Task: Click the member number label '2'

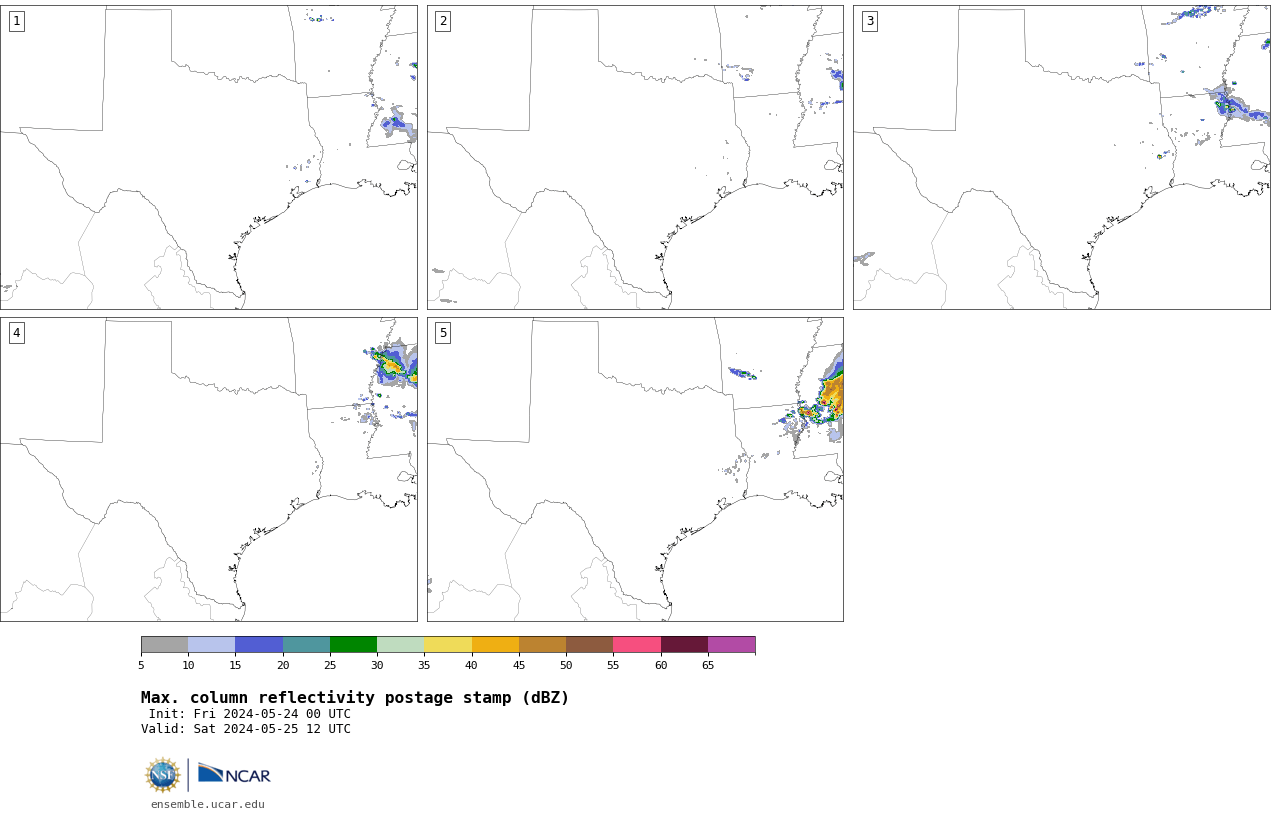Action: click(443, 21)
